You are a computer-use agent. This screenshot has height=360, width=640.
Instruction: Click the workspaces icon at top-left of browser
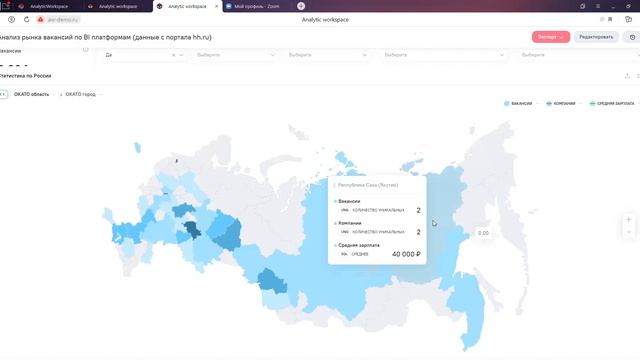[6, 6]
